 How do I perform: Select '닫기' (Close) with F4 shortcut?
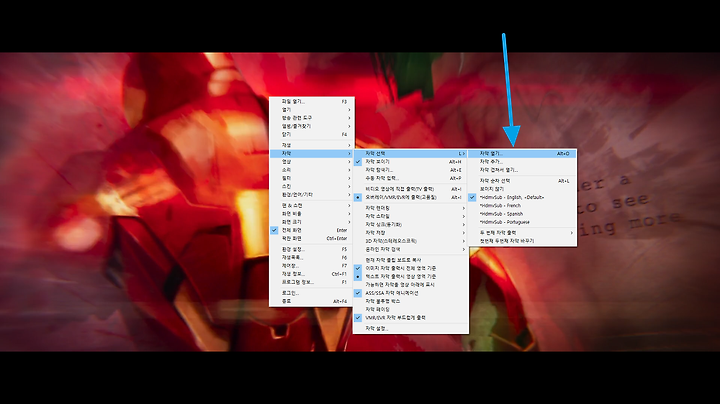point(311,135)
